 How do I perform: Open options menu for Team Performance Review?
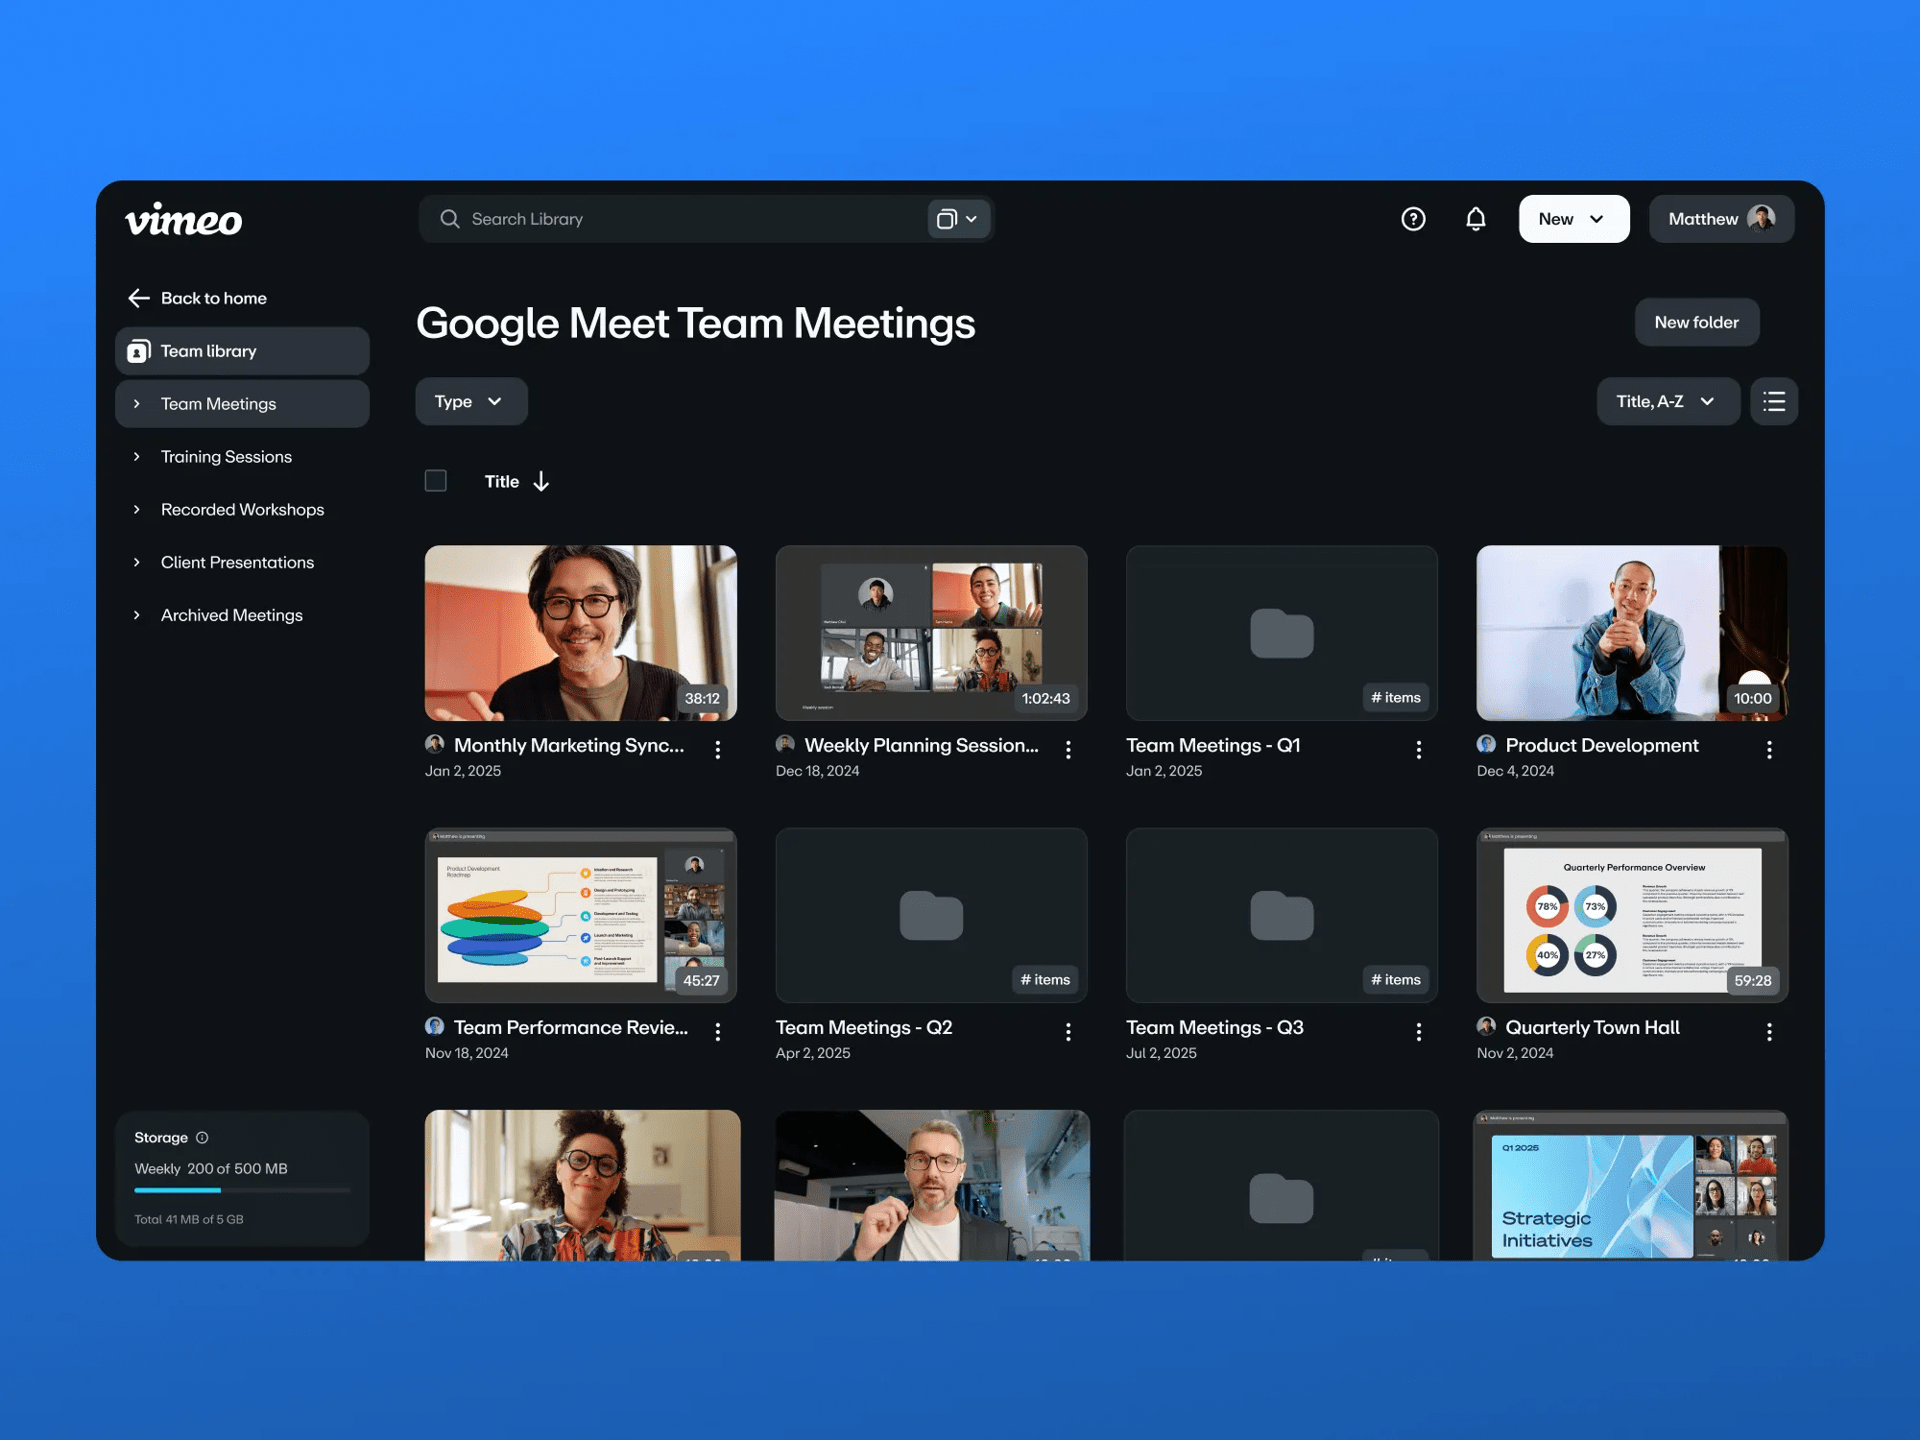(718, 1031)
